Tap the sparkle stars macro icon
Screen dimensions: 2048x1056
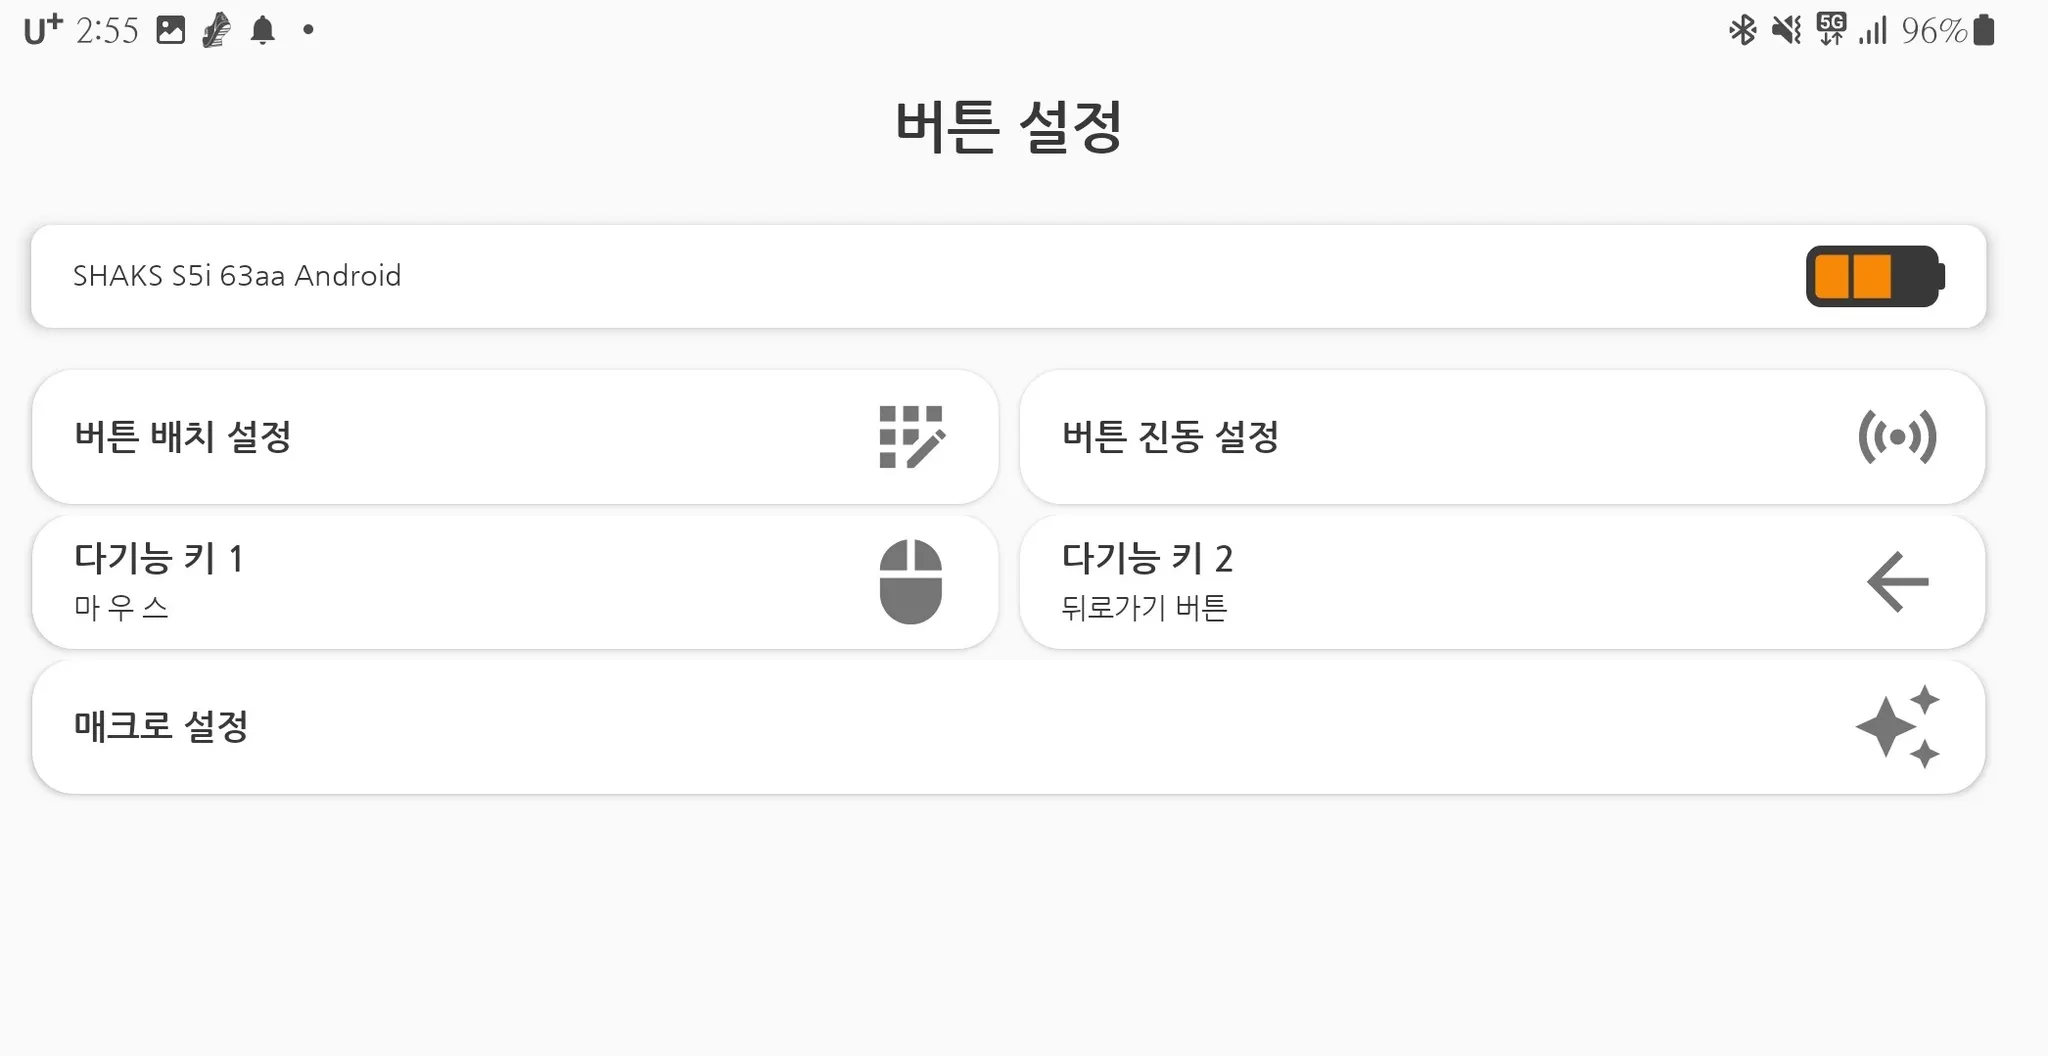(x=1897, y=727)
